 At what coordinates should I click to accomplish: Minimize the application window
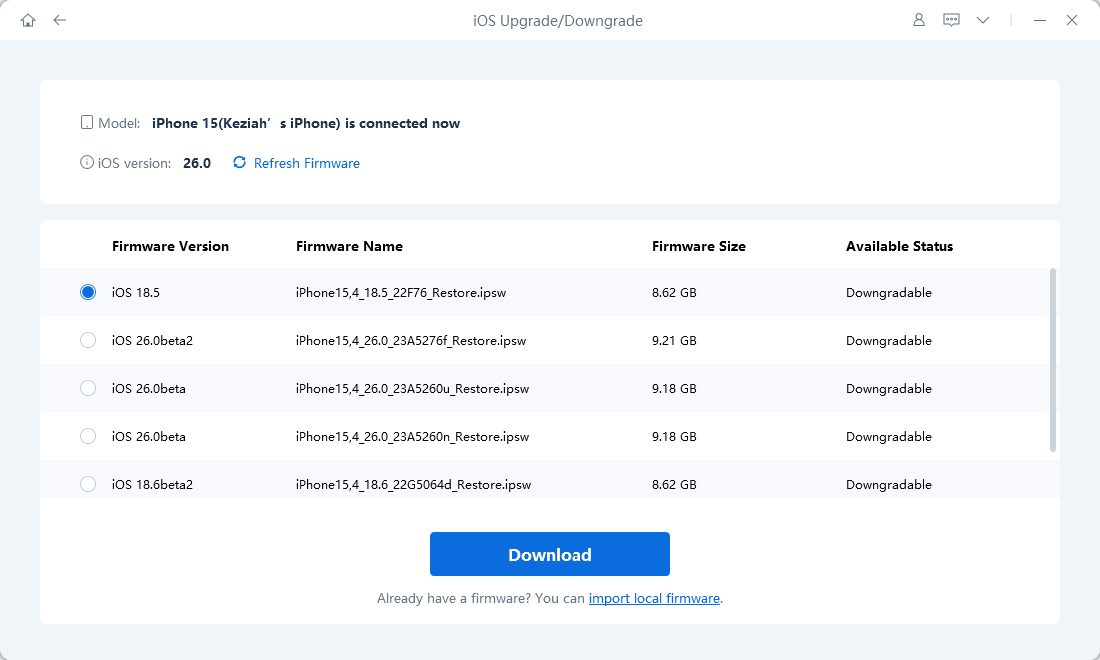tap(1041, 20)
